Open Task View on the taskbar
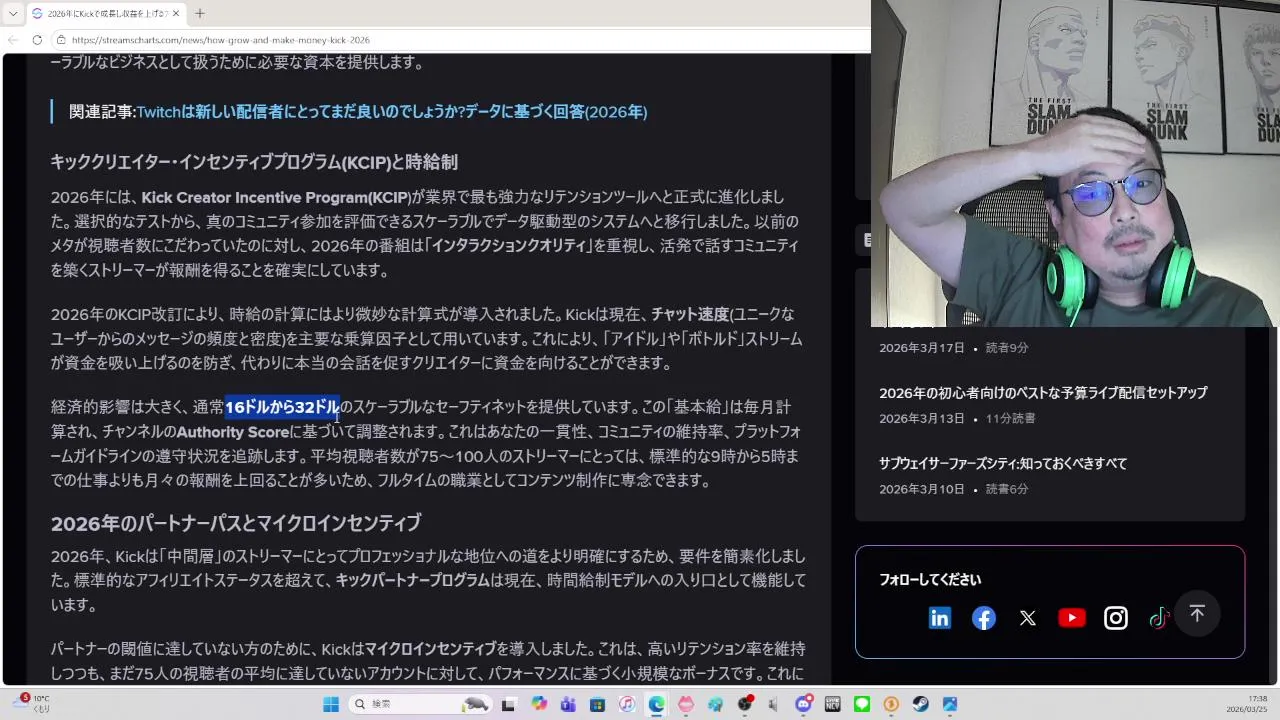Image resolution: width=1280 pixels, height=720 pixels. [508, 704]
